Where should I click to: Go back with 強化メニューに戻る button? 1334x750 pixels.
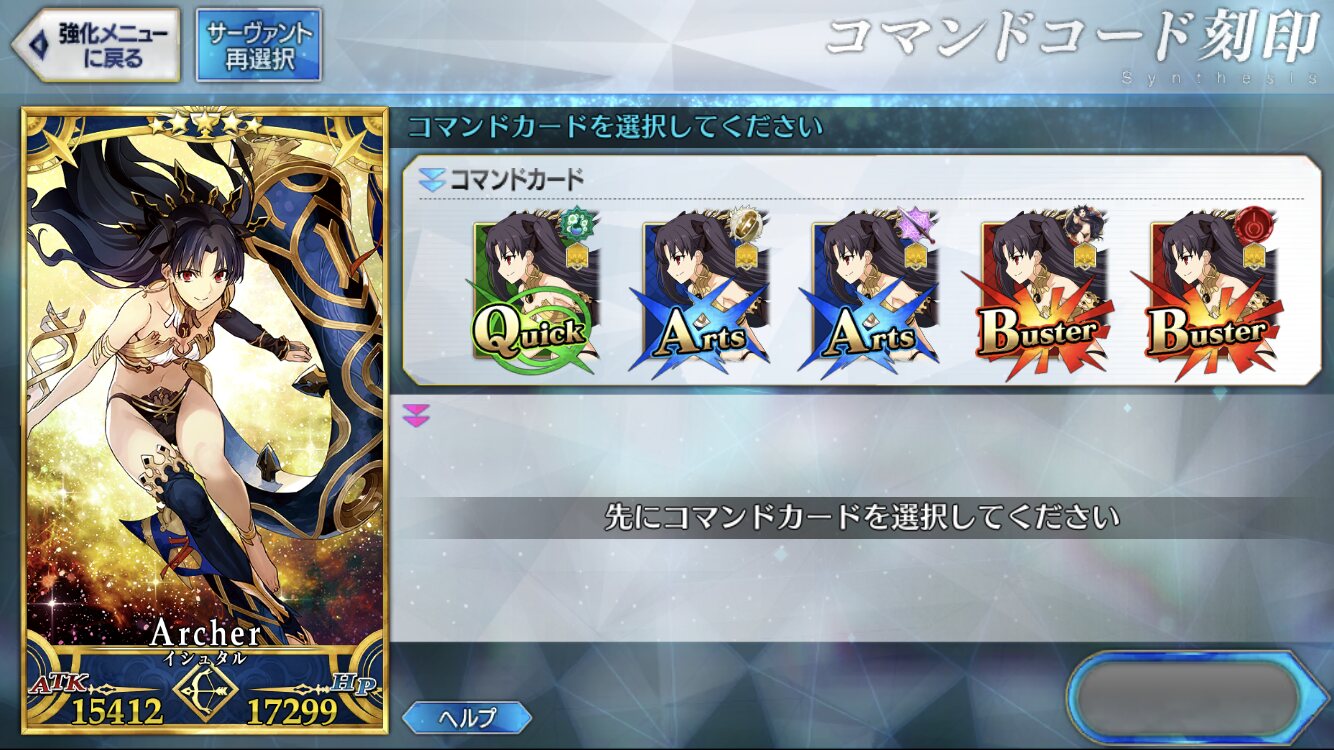96,45
